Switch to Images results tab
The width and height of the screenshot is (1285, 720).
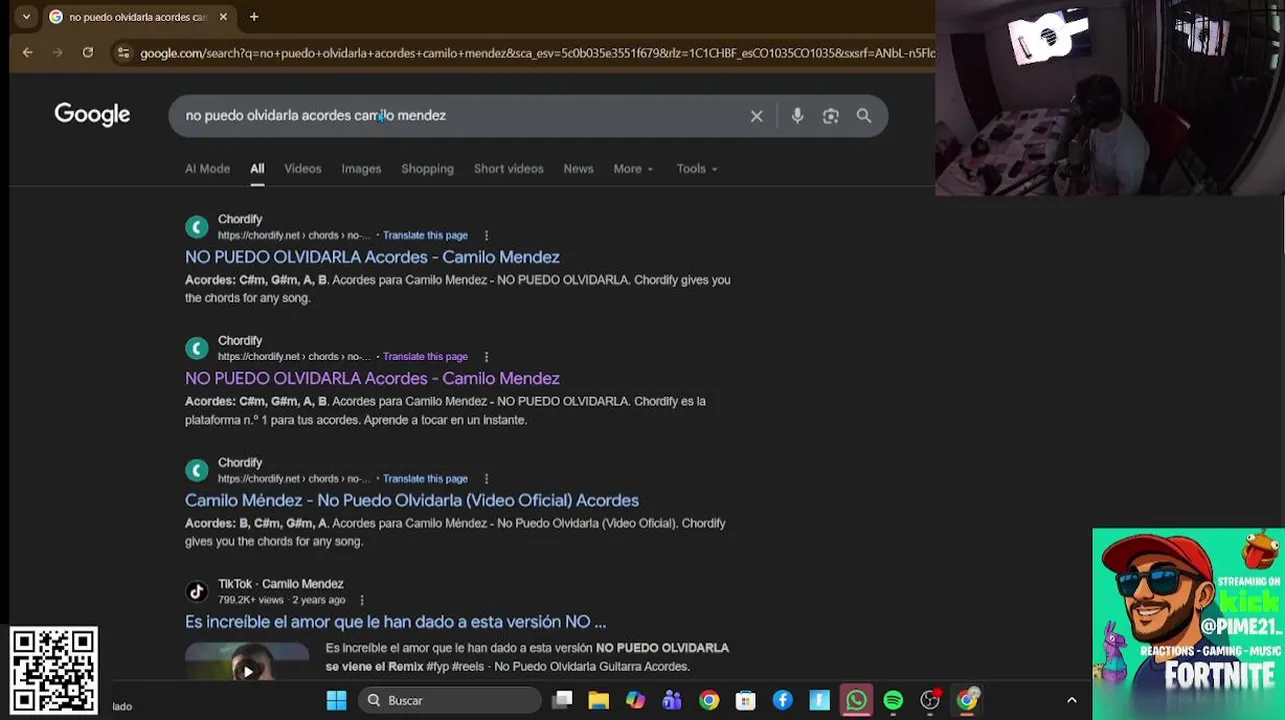tap(361, 169)
